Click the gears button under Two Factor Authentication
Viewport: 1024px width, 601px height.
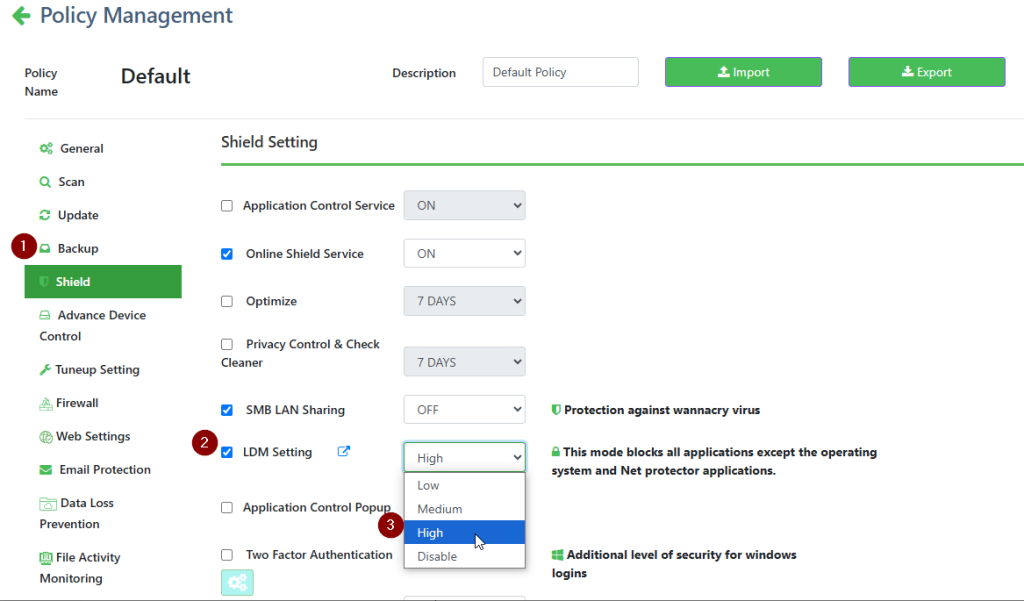tap(237, 582)
